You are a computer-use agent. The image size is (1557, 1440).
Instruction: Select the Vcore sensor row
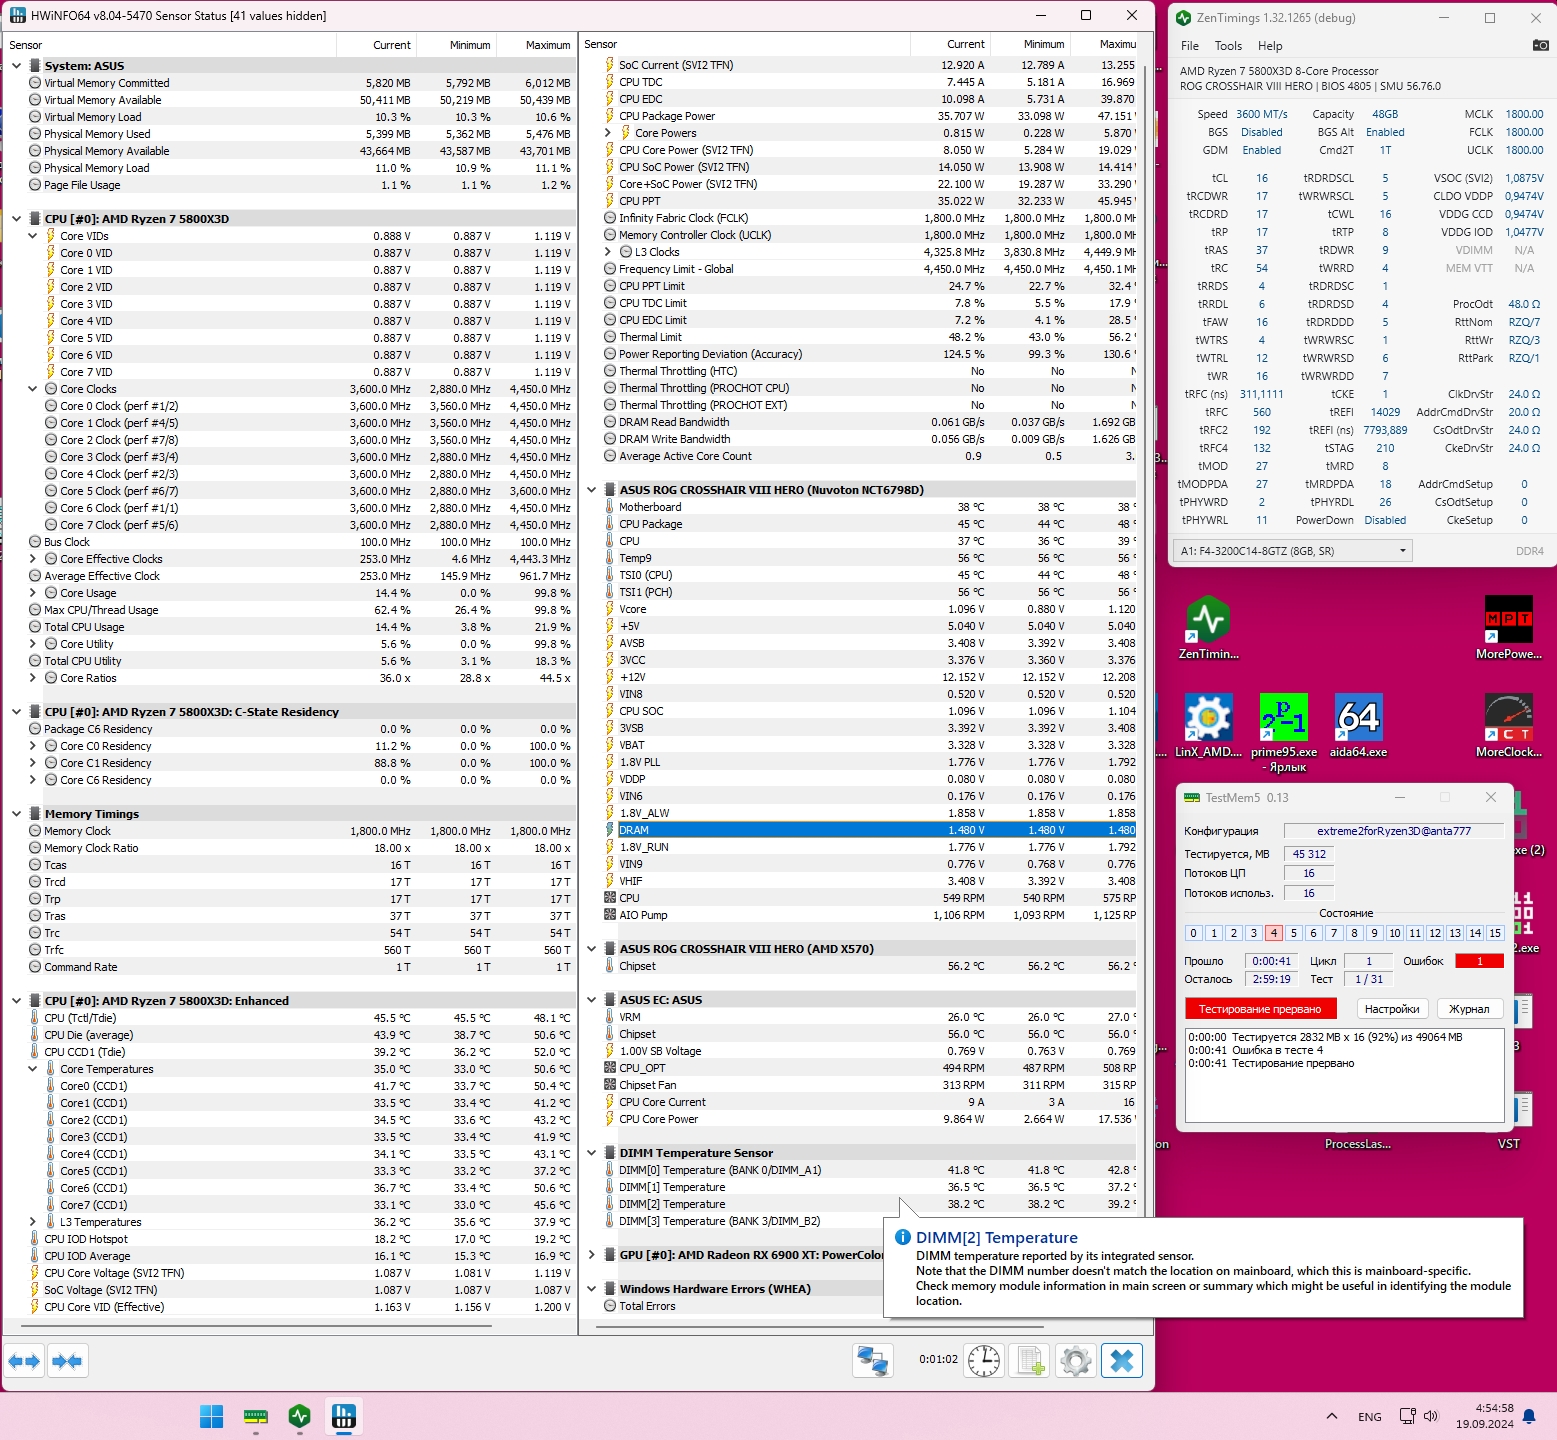(x=869, y=609)
